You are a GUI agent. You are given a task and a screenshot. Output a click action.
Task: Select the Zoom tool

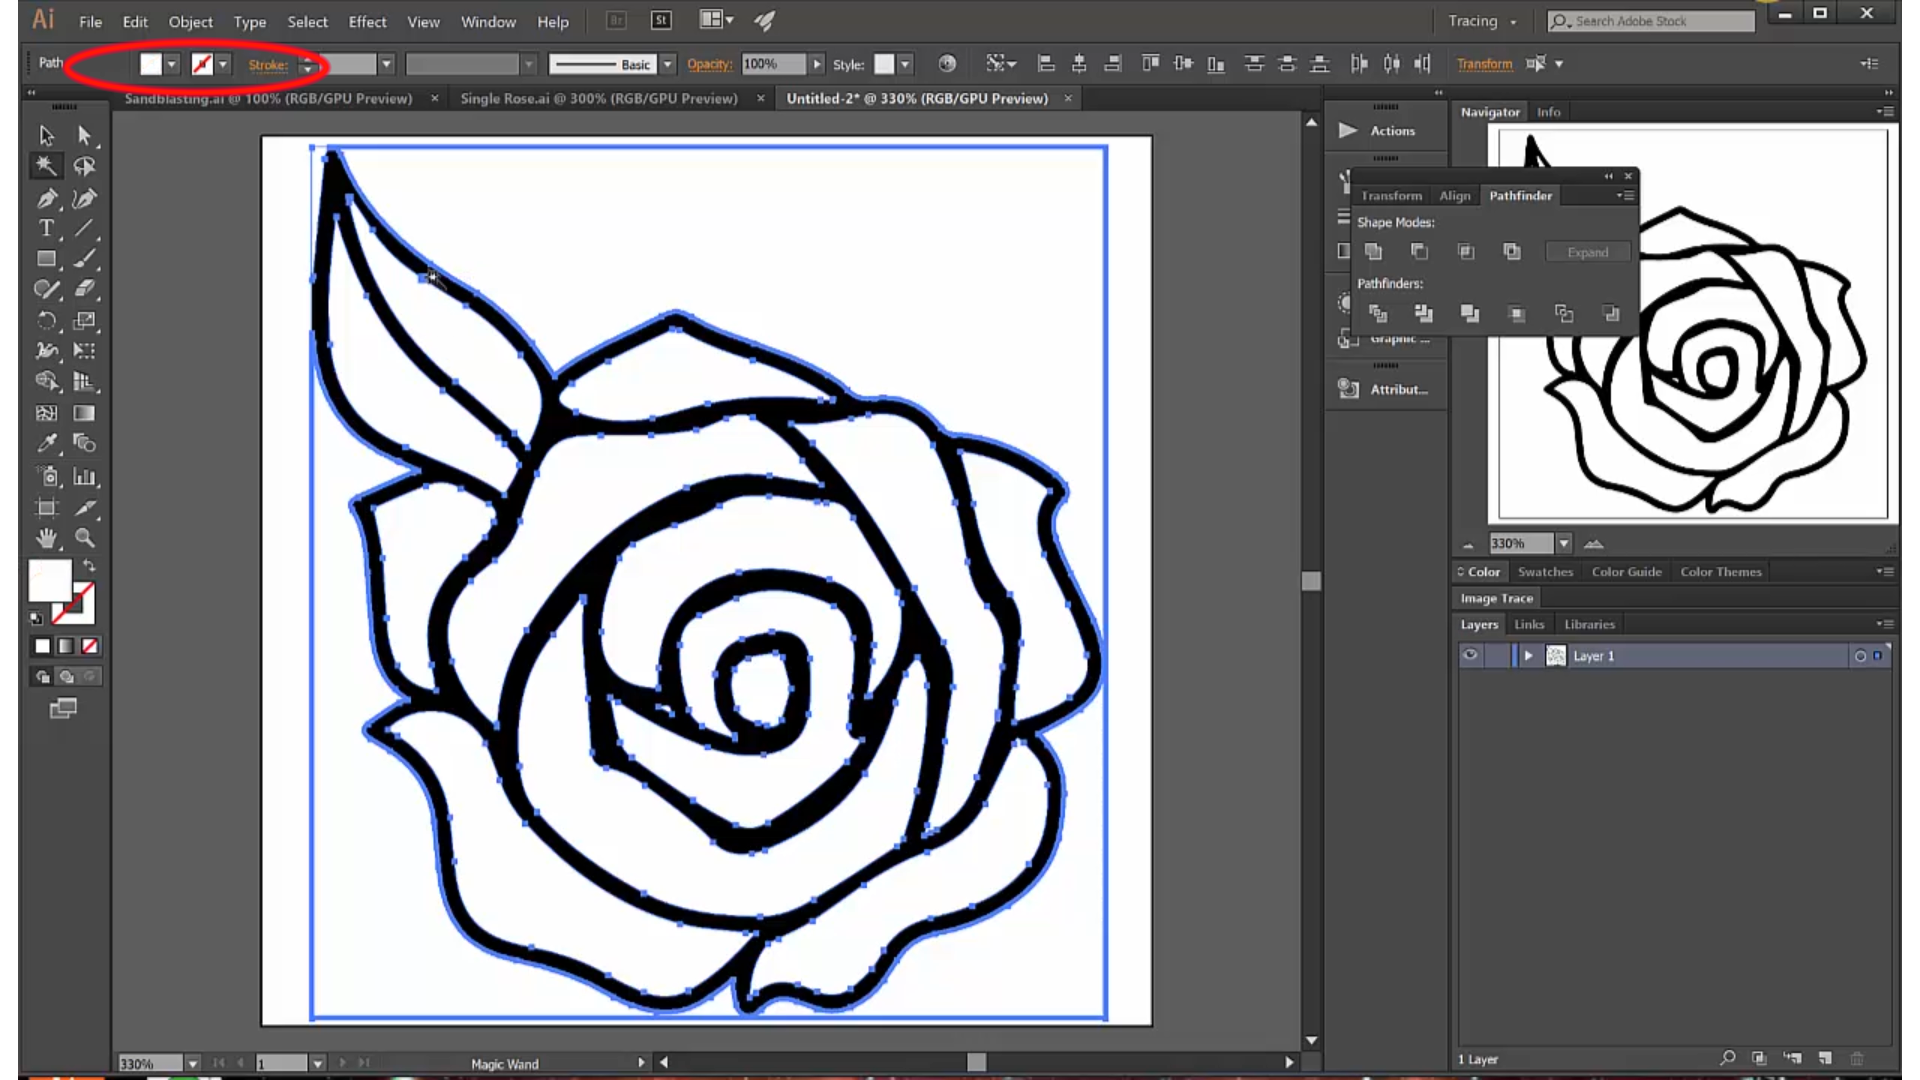[x=84, y=538]
